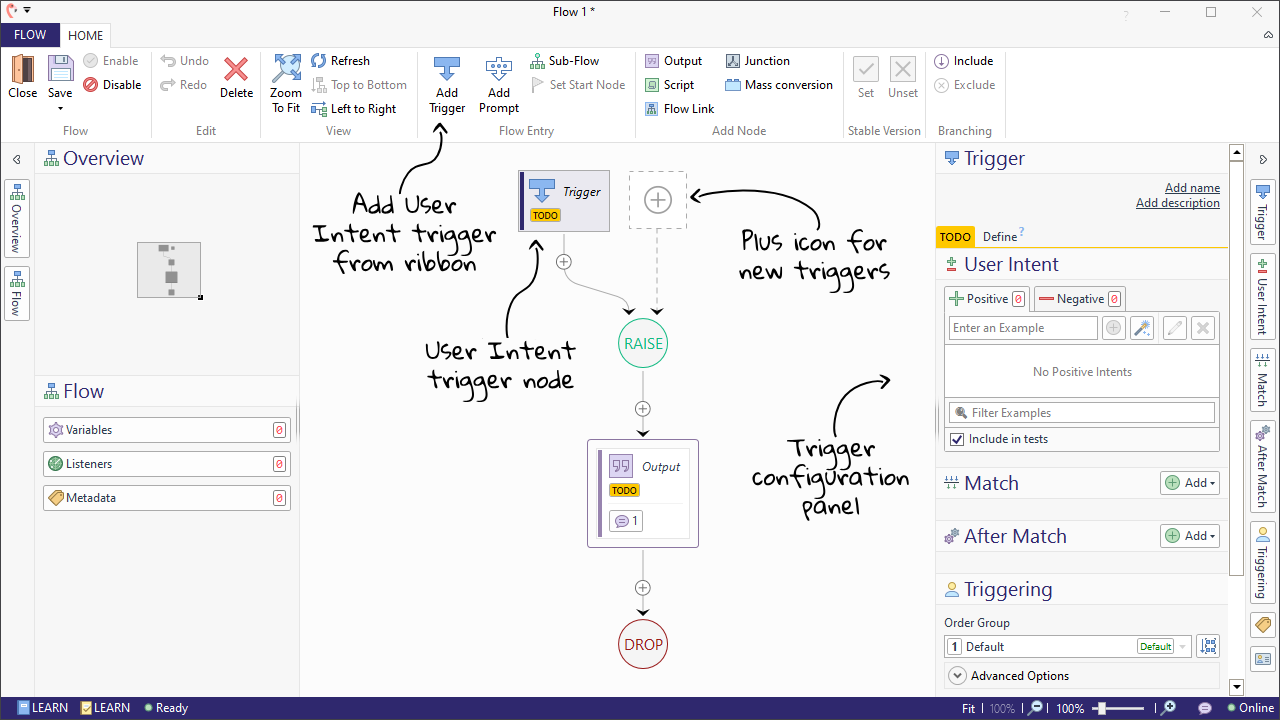Toggle the Include in tests checkbox
The width and height of the screenshot is (1280, 720).
(x=957, y=439)
